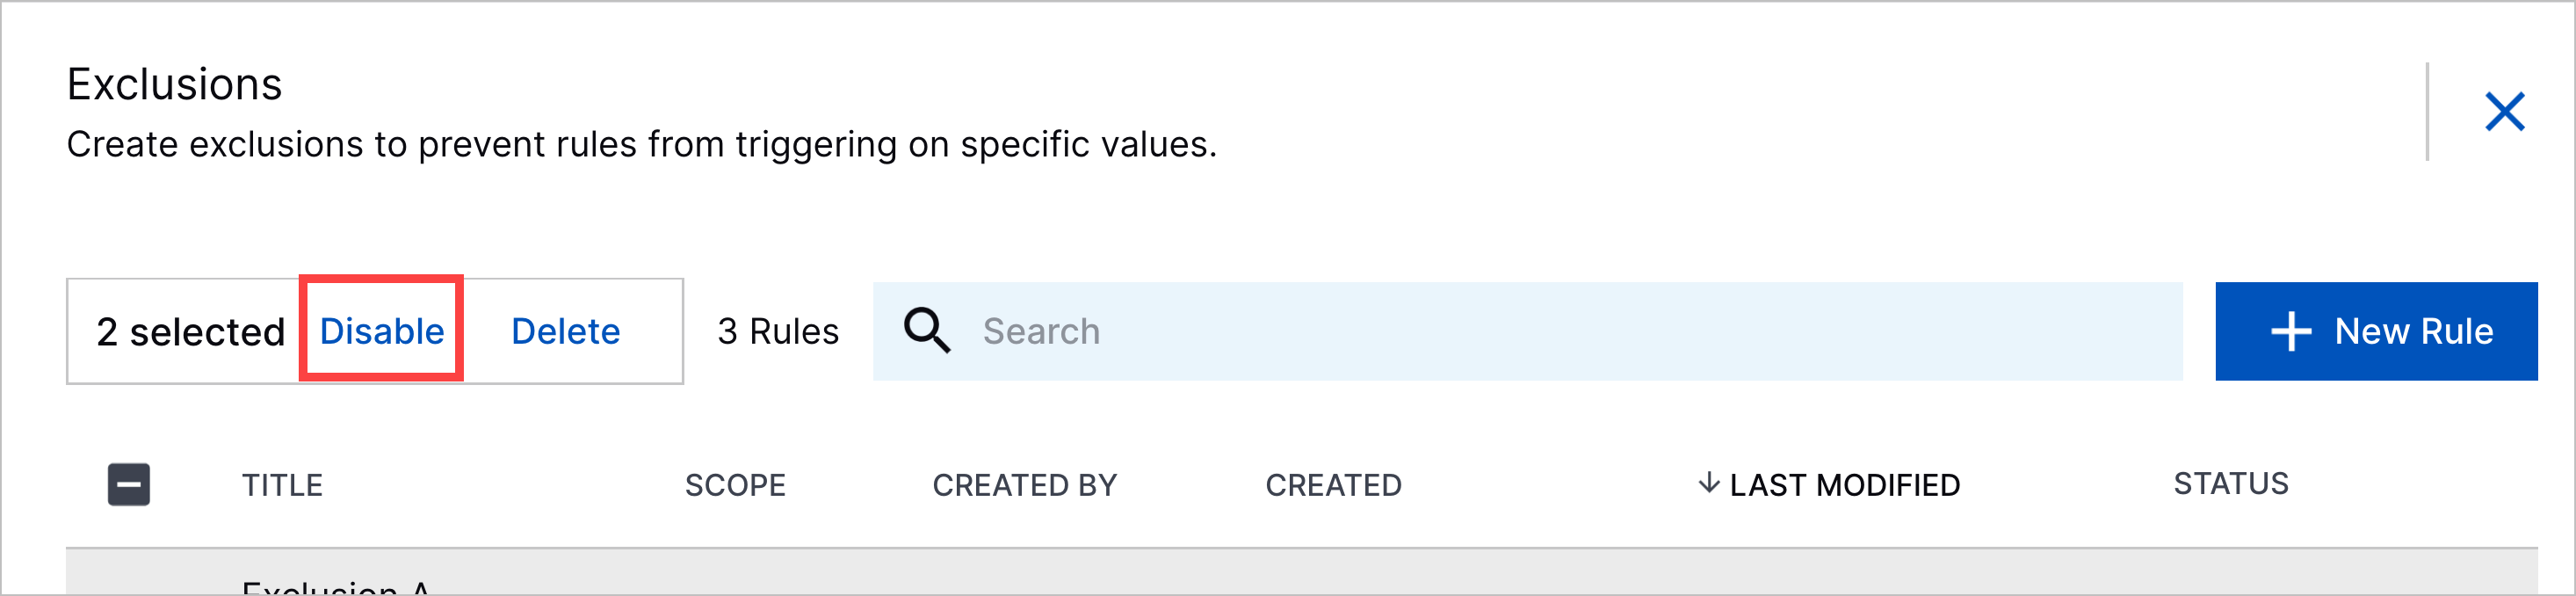Focus the Search exclusions input field

point(1527,331)
